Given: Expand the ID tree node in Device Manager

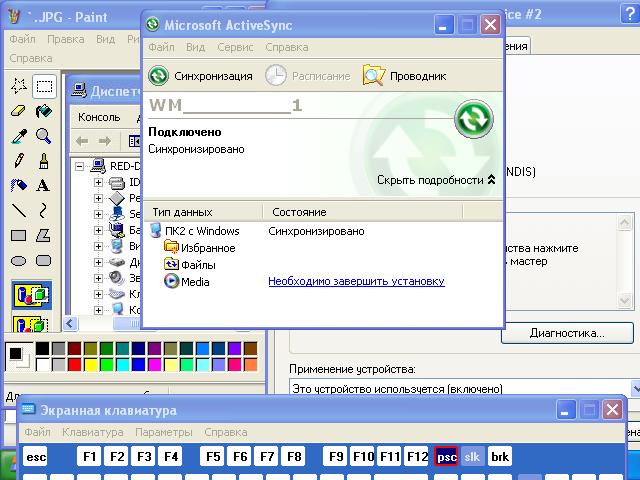Looking at the screenshot, I should point(98,182).
